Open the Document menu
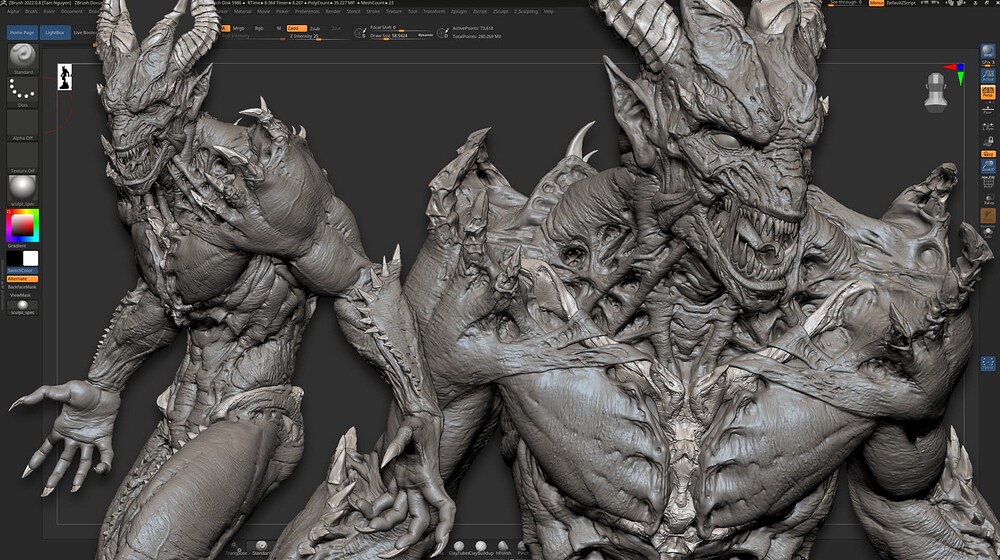The image size is (1000, 560). point(71,11)
